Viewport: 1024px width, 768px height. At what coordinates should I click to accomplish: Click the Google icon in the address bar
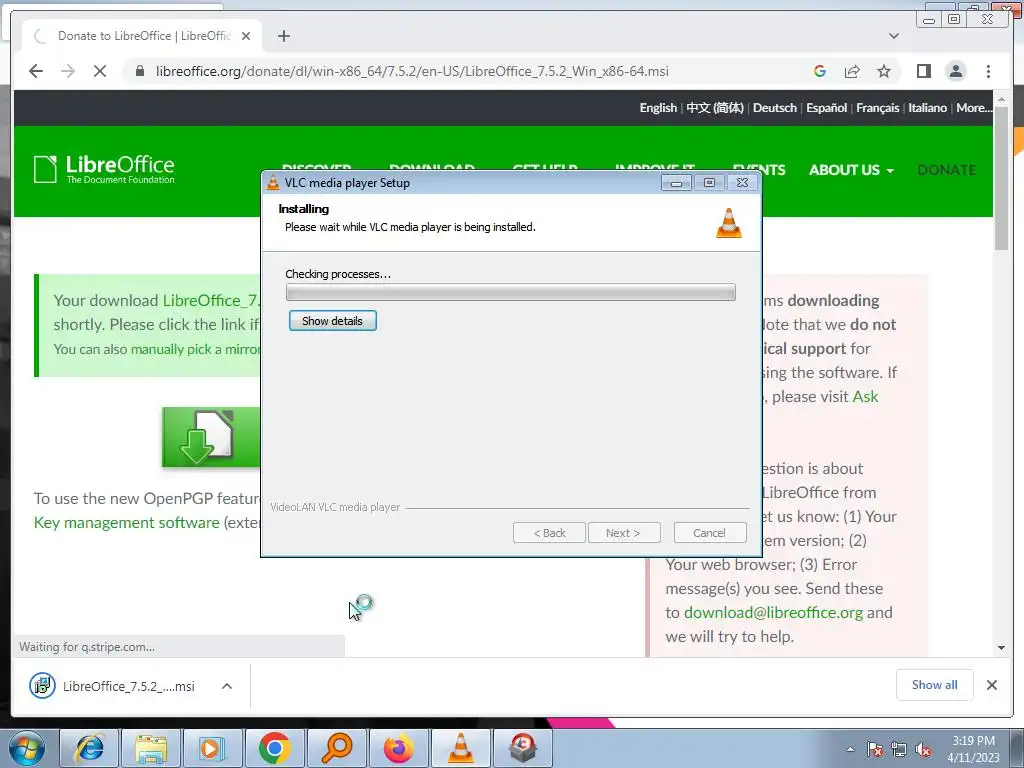click(x=820, y=71)
